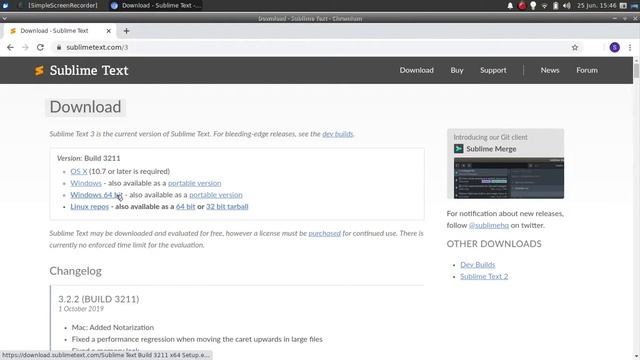Open the Forum nav item
Image resolution: width=640 pixels, height=360 pixels.
pyautogui.click(x=587, y=70)
